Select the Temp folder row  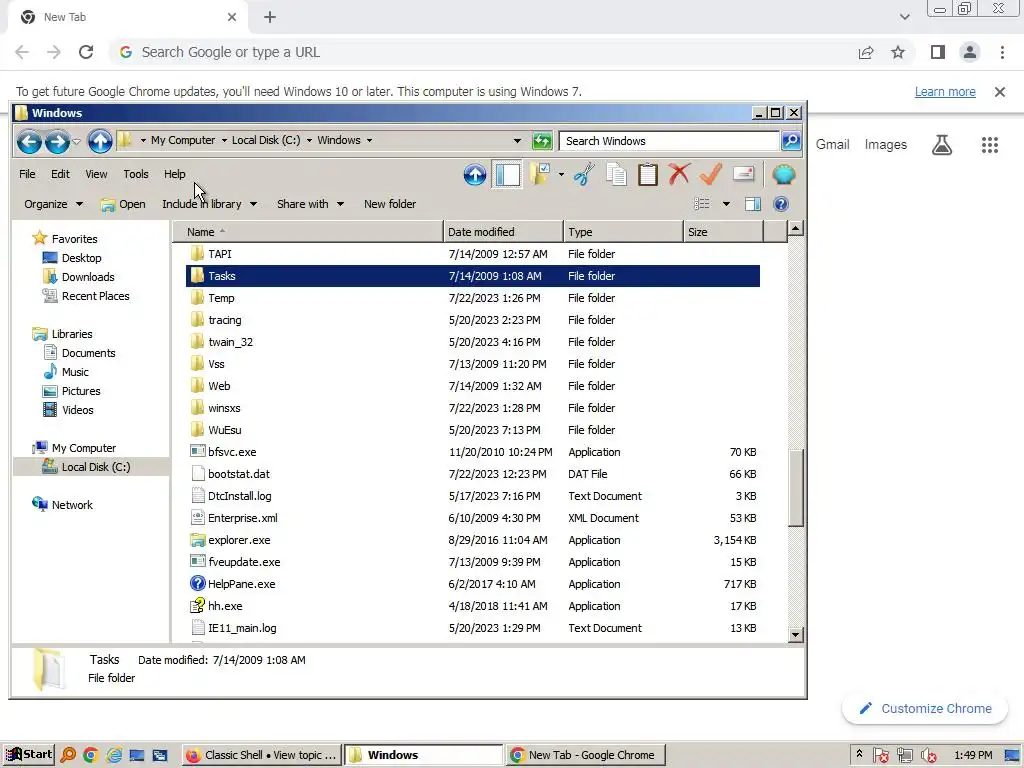pyautogui.click(x=473, y=298)
